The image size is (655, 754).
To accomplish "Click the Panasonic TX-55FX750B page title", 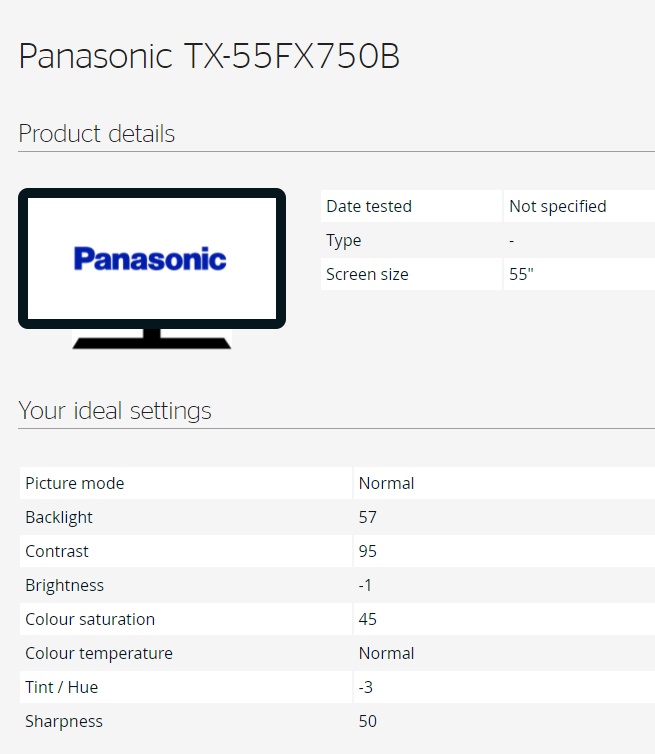I will point(209,56).
